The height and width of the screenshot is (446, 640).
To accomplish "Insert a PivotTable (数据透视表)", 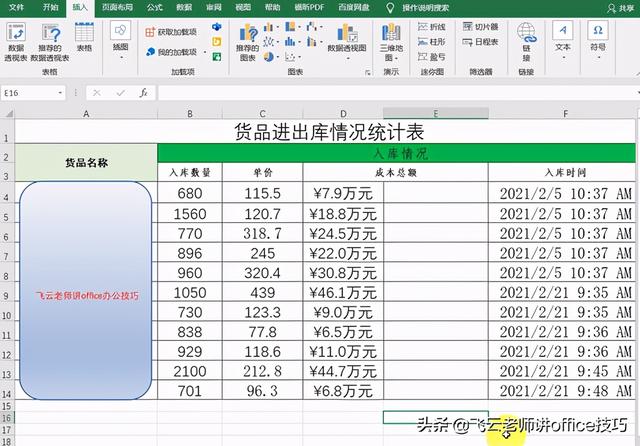I will pos(16,42).
